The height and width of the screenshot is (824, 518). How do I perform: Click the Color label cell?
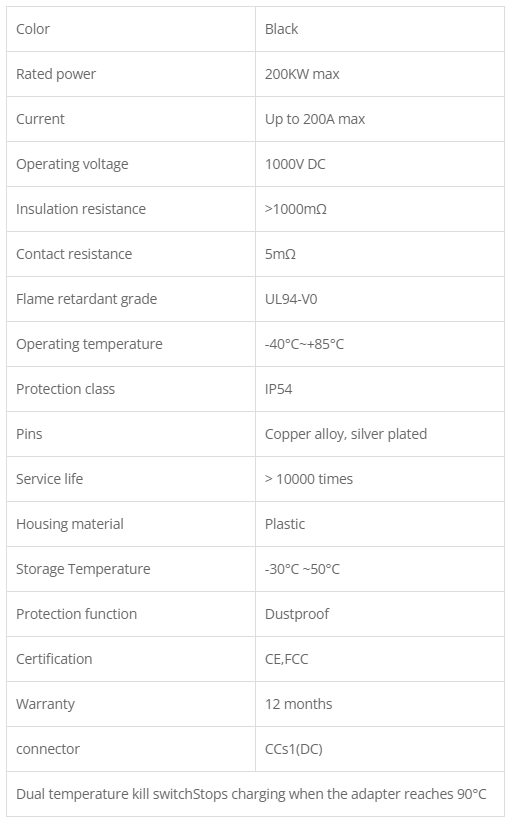click(x=131, y=29)
